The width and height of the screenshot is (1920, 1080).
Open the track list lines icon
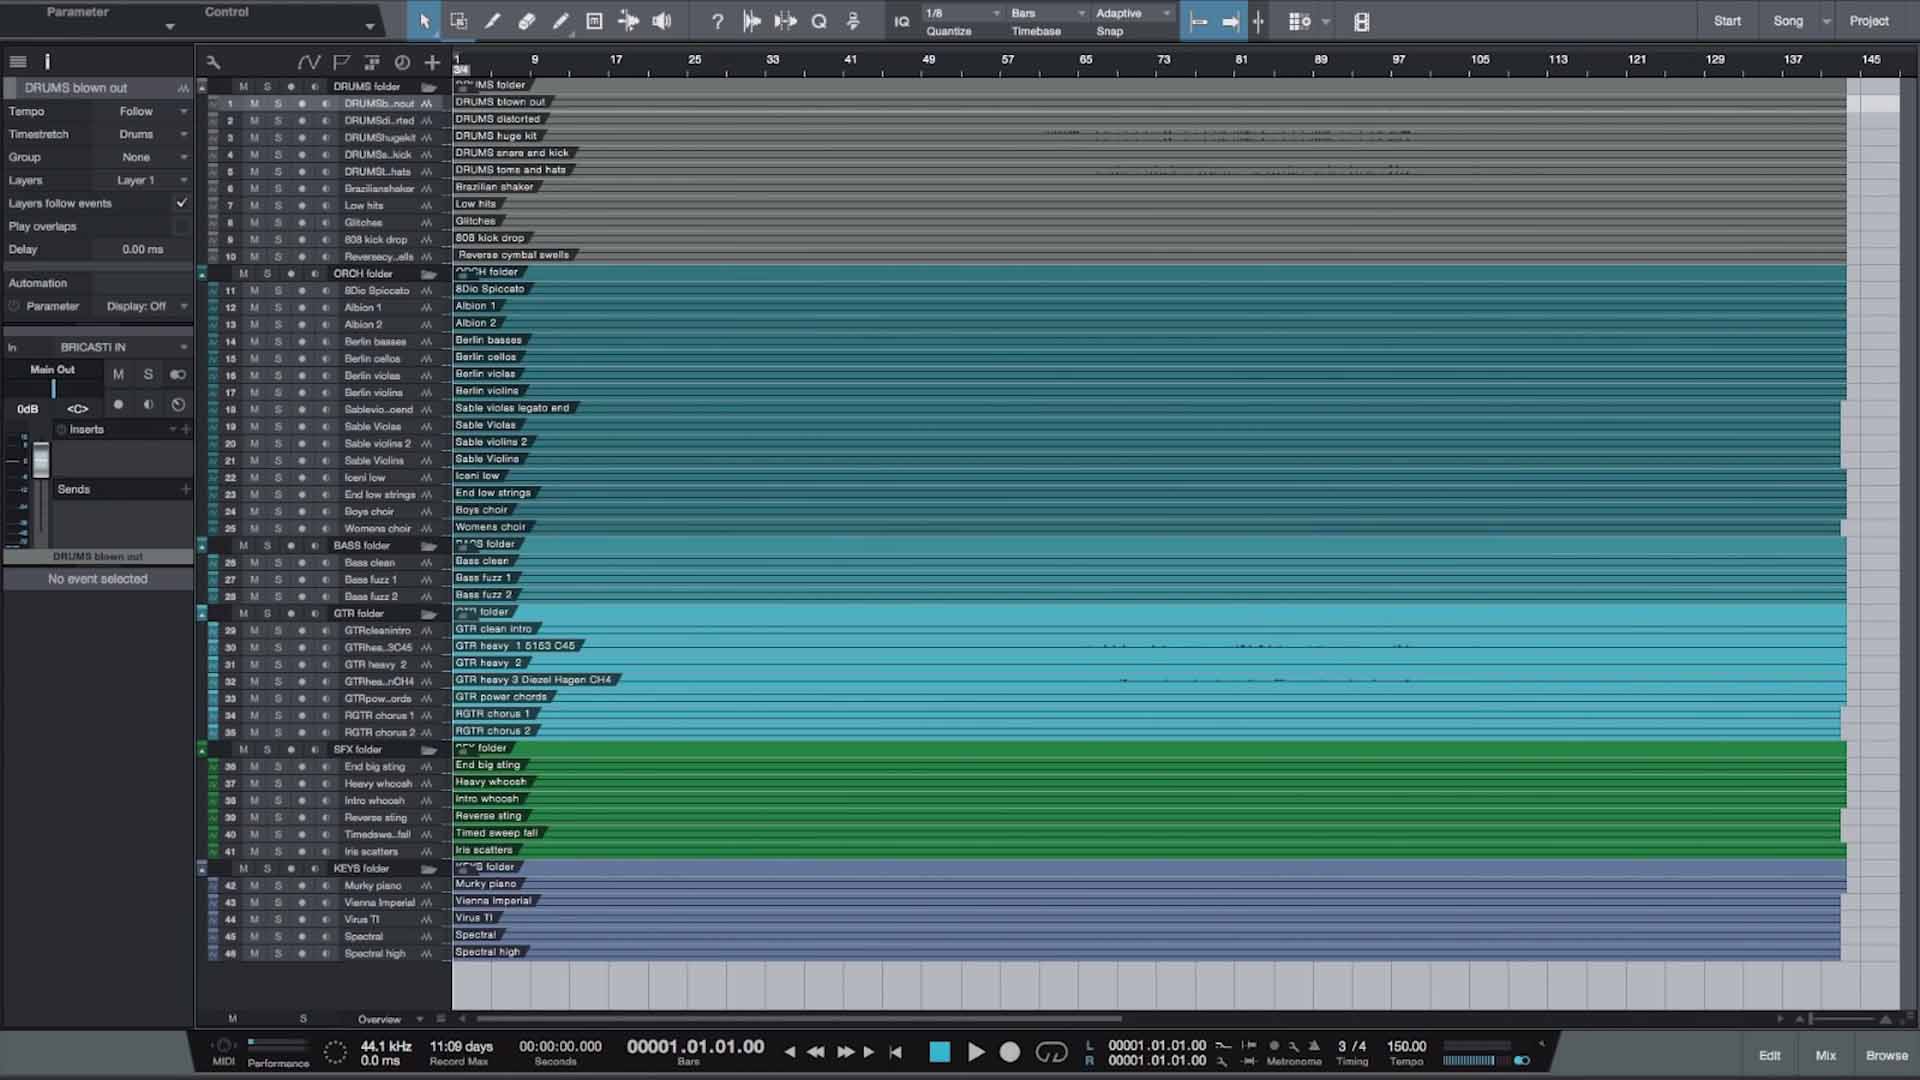[x=18, y=62]
